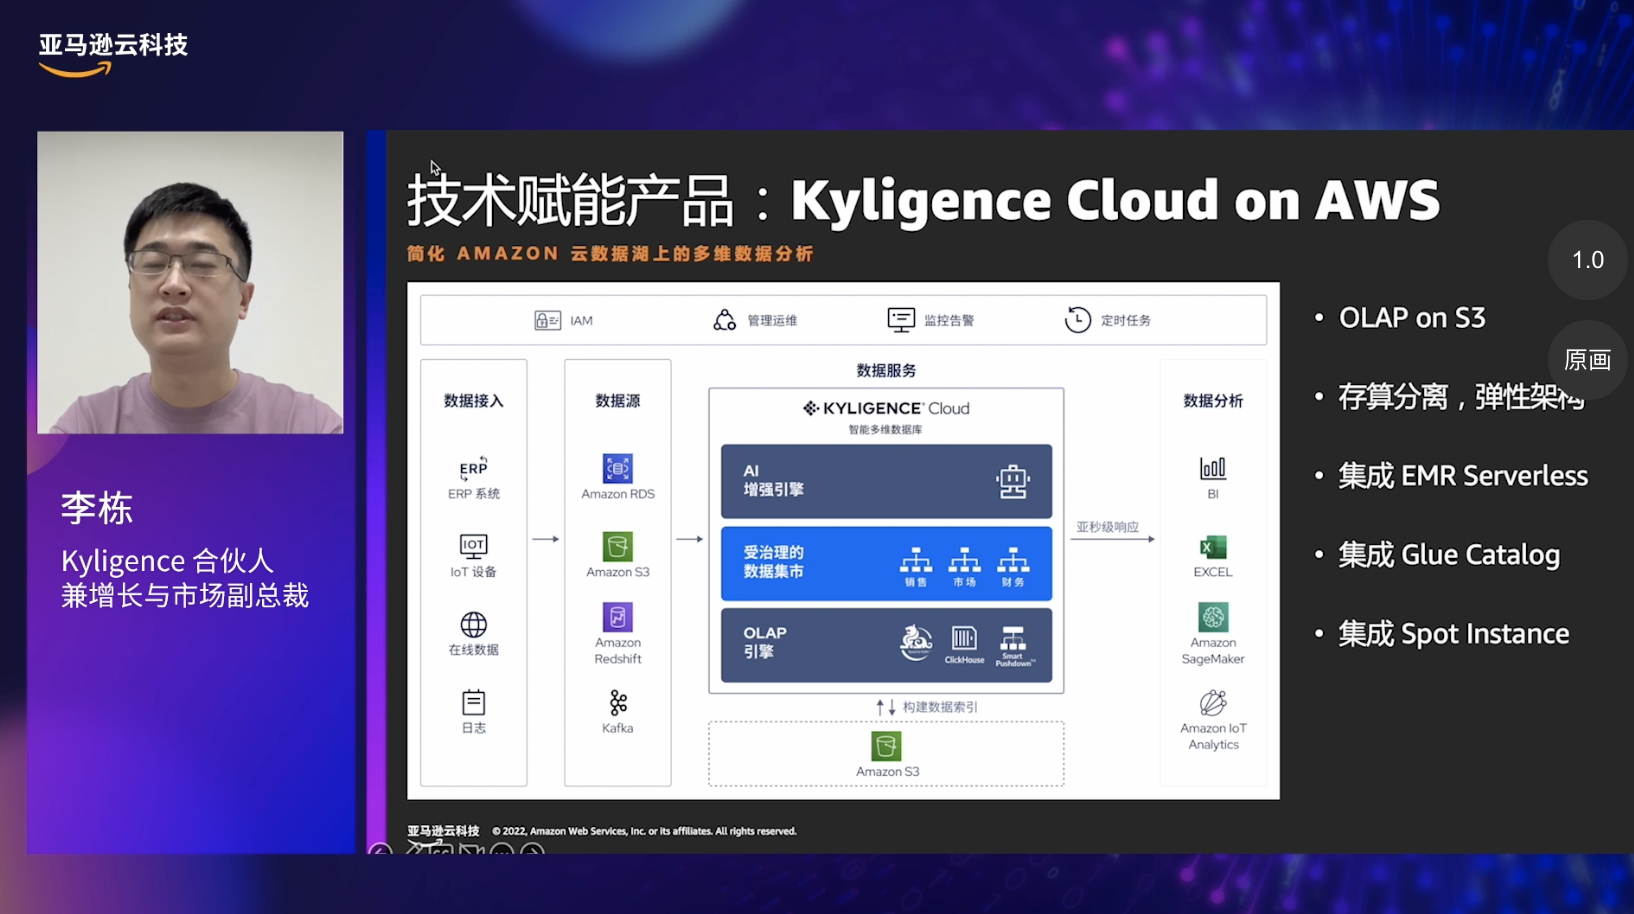Click the 数据接入 column heading
1634x914 pixels.
tap(474, 401)
